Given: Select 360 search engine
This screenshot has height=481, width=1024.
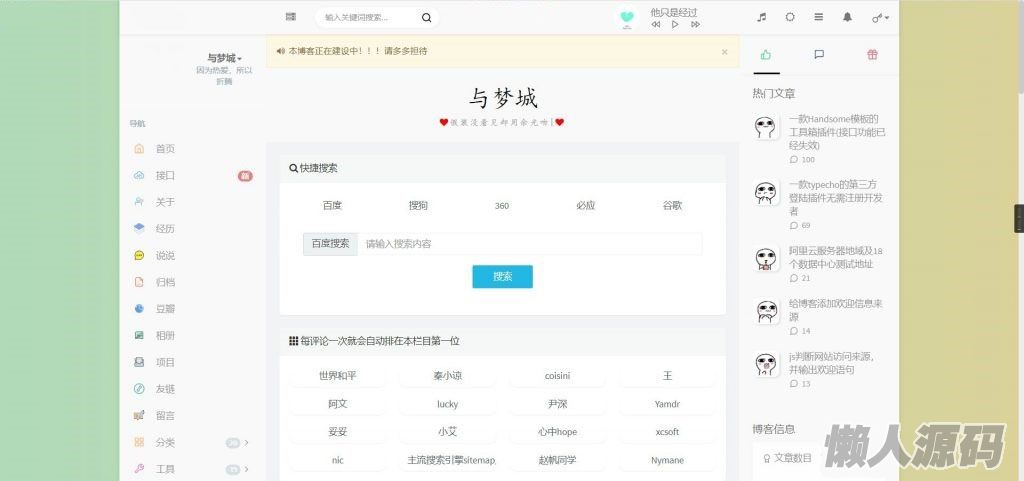Looking at the screenshot, I should click(x=502, y=206).
